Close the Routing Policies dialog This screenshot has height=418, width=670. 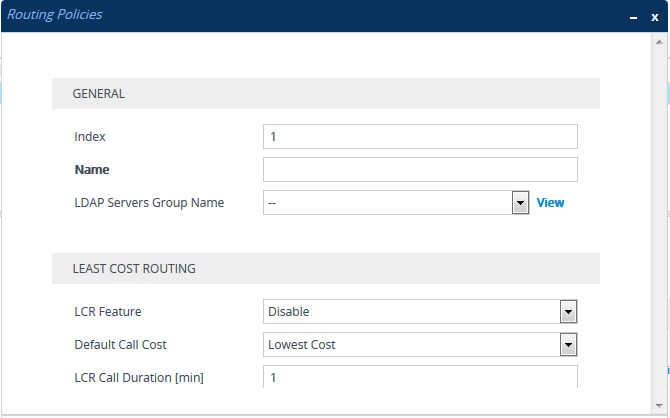pyautogui.click(x=655, y=17)
